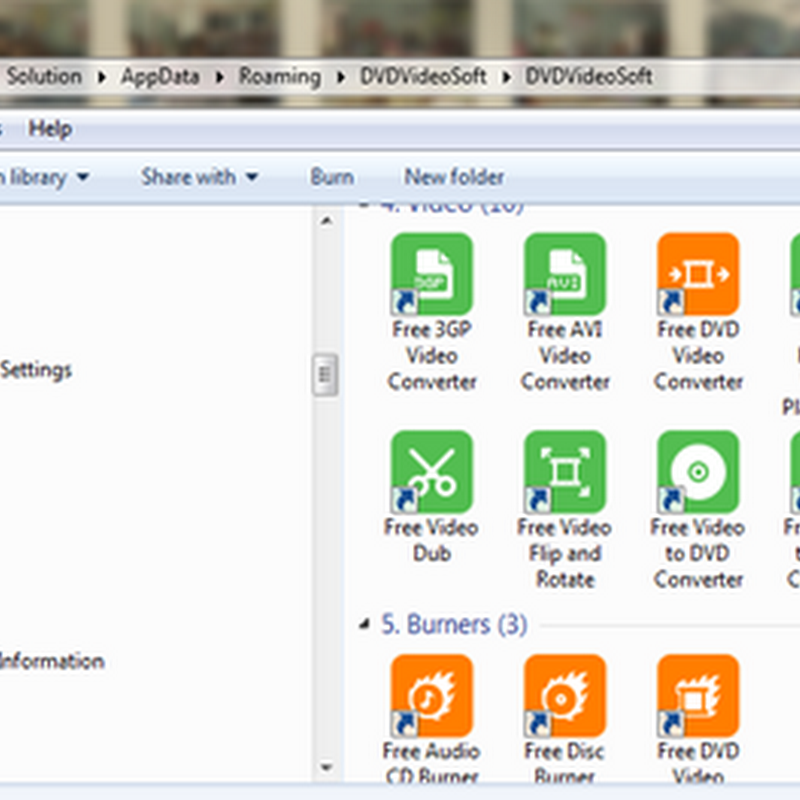The width and height of the screenshot is (800, 800).
Task: Go to last DVDVideoSoft breadcrumb
Action: pyautogui.click(x=589, y=77)
